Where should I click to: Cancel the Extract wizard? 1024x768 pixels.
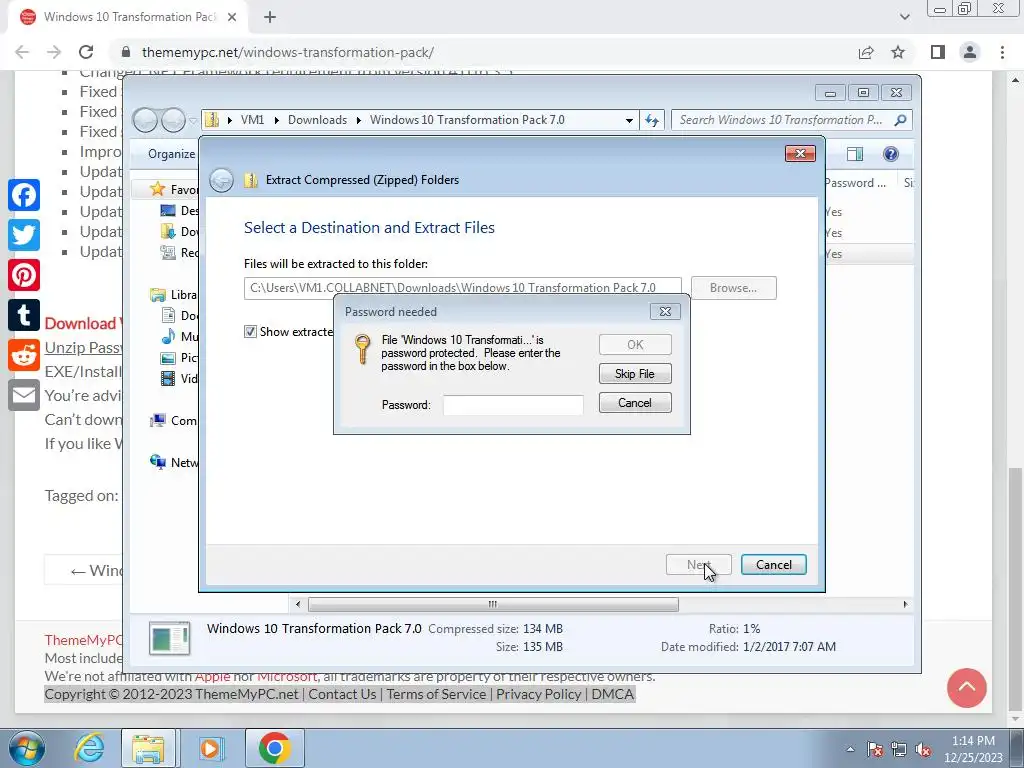(x=773, y=565)
